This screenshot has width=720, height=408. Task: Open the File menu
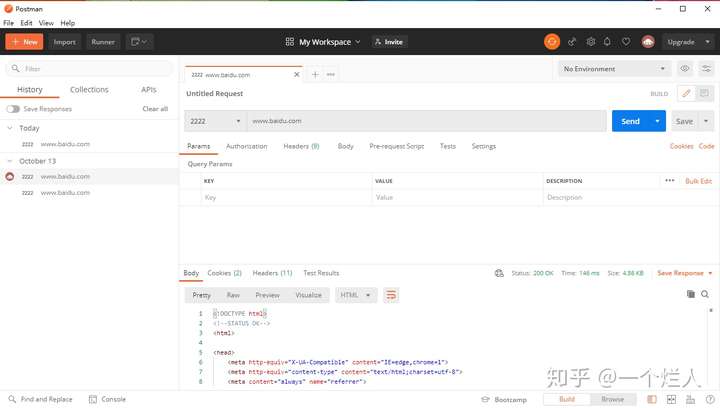[x=8, y=23]
